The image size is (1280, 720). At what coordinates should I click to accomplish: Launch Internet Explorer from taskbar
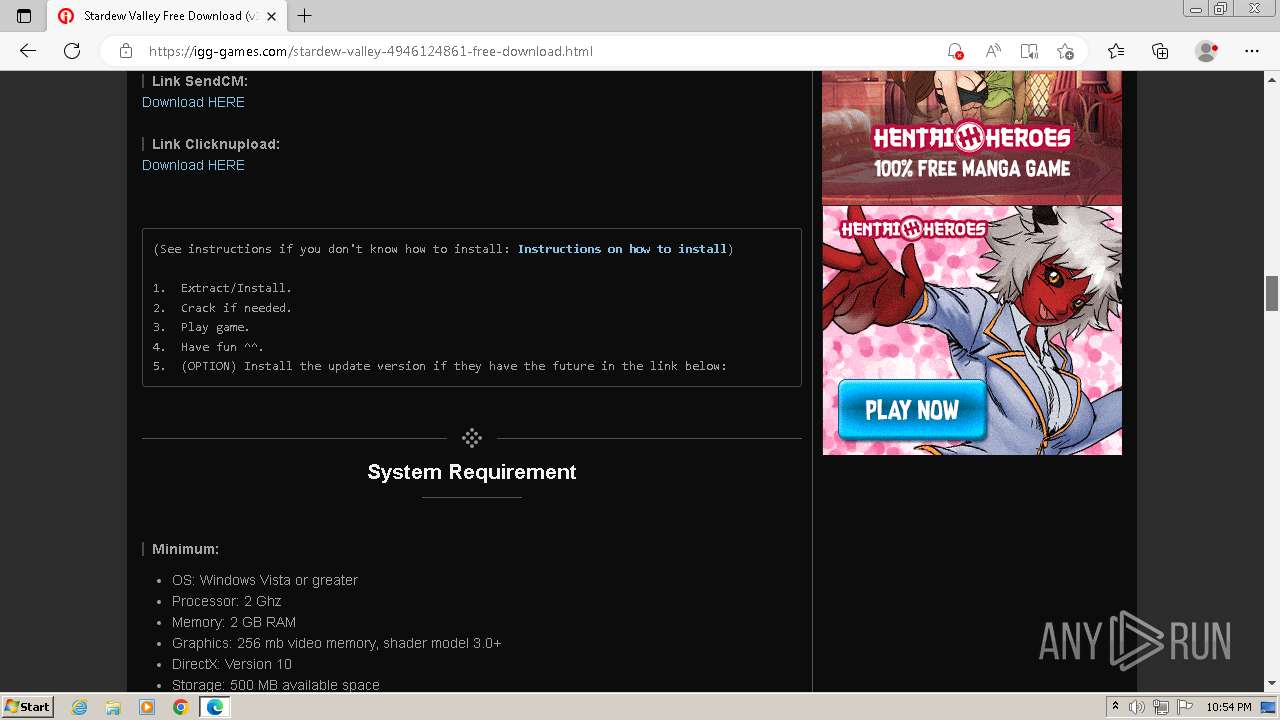click(80, 707)
